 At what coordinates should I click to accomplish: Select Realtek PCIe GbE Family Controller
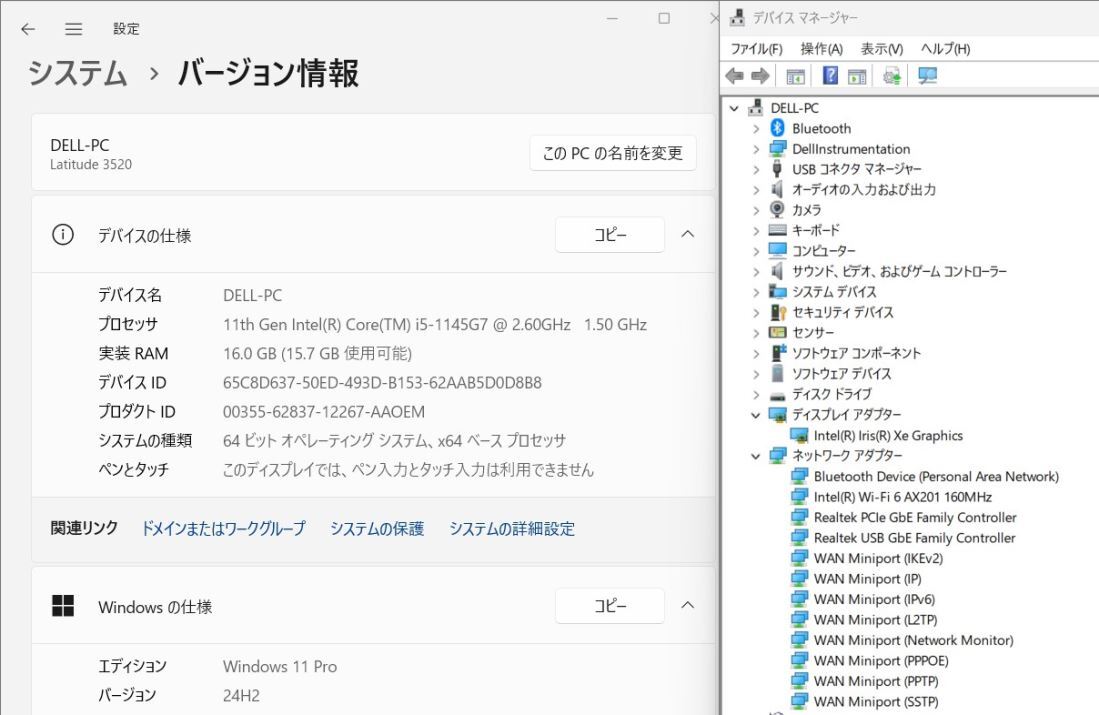[x=915, y=517]
